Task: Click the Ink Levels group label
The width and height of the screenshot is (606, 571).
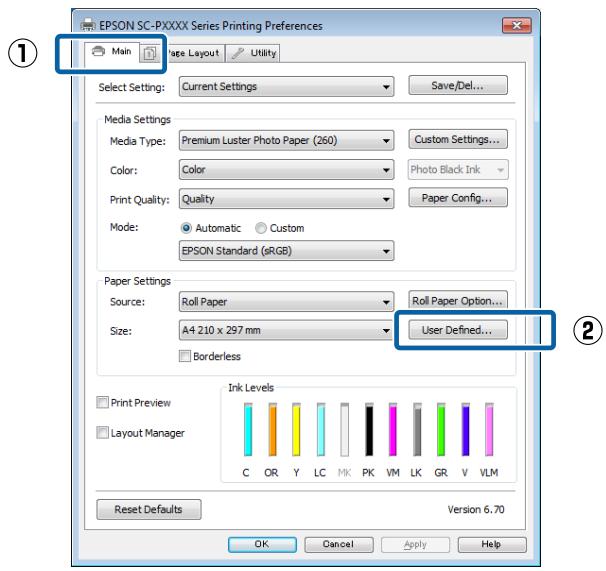Action: [251, 387]
